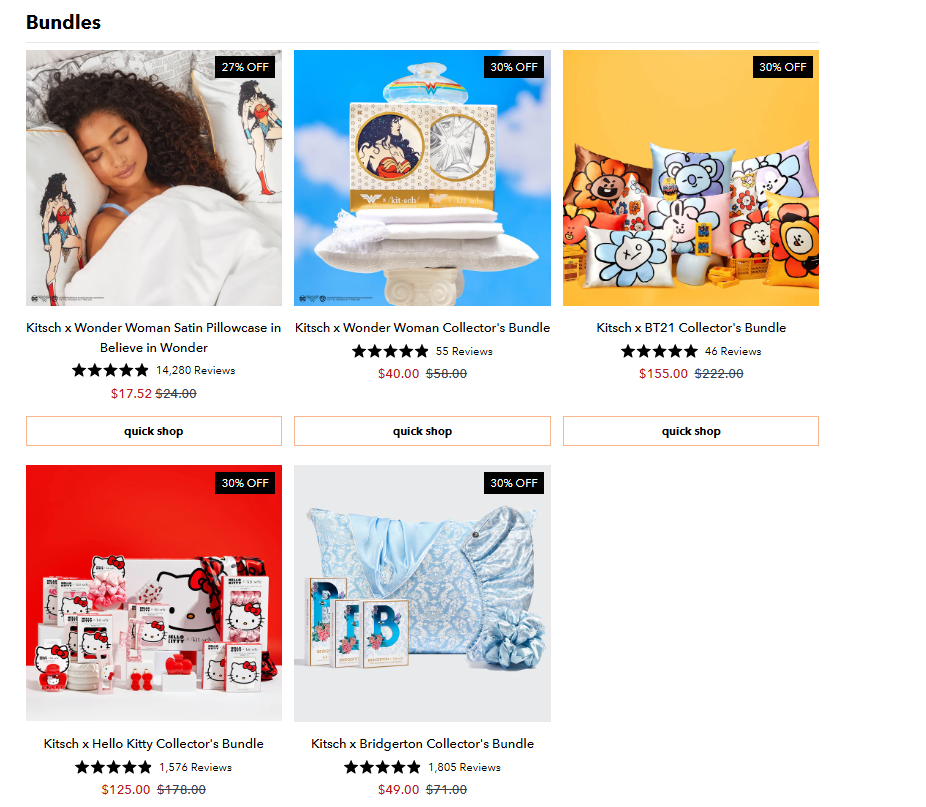Screen dimensions: 926x807
Task: Open Kitsch x Wonder Woman Collector's Bundle title
Action: click(422, 328)
